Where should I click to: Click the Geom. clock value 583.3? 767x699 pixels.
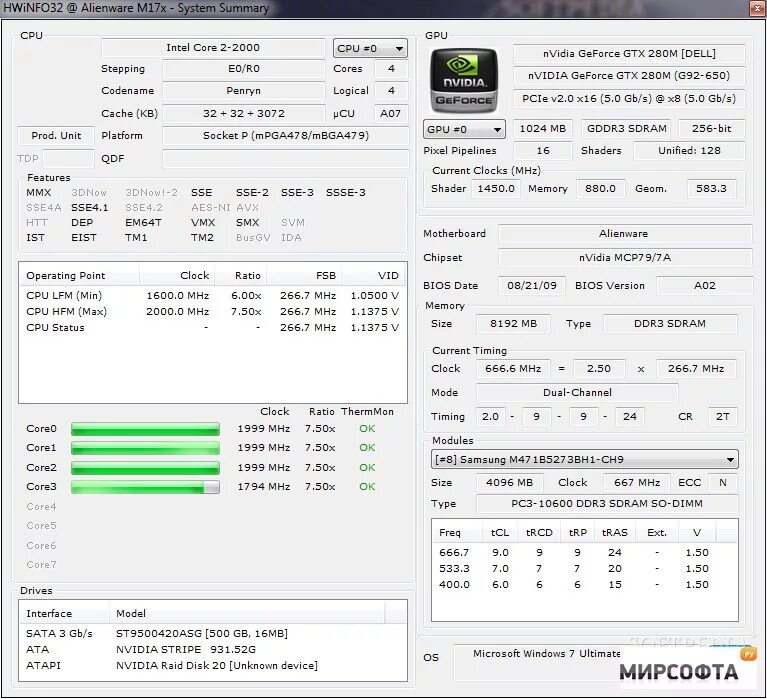[x=711, y=189]
